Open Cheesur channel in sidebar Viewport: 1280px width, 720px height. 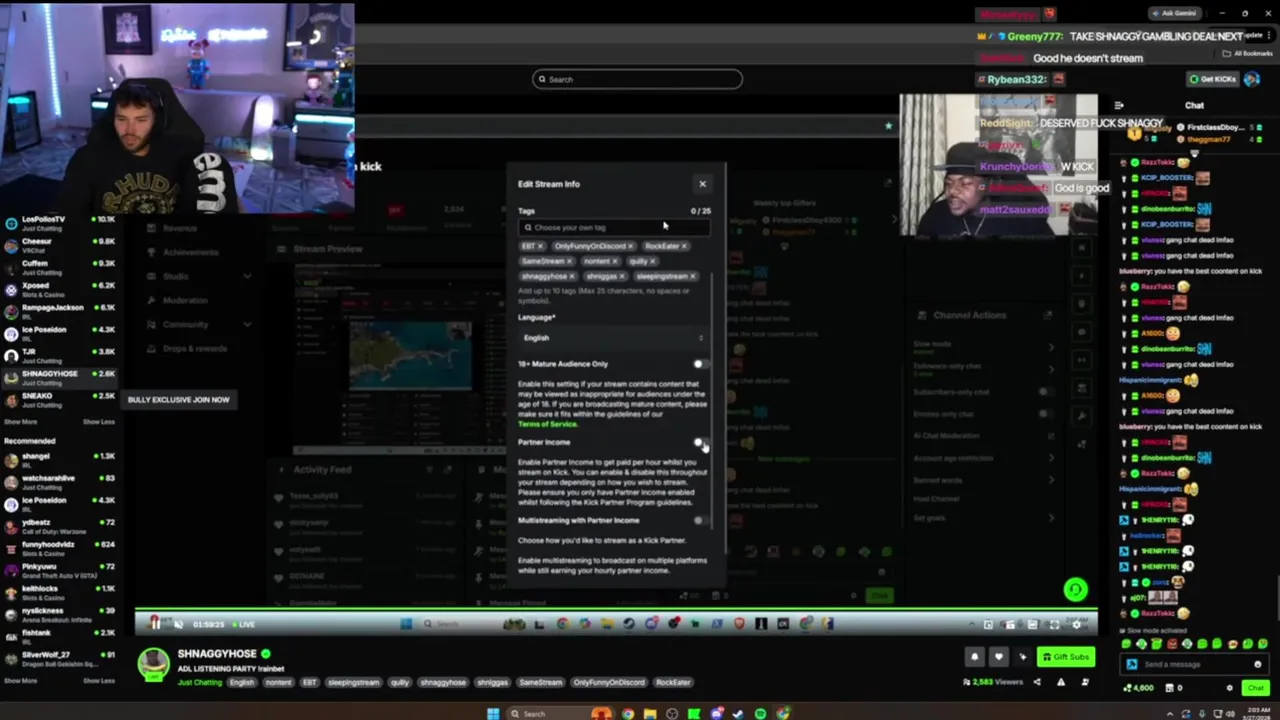[60, 244]
